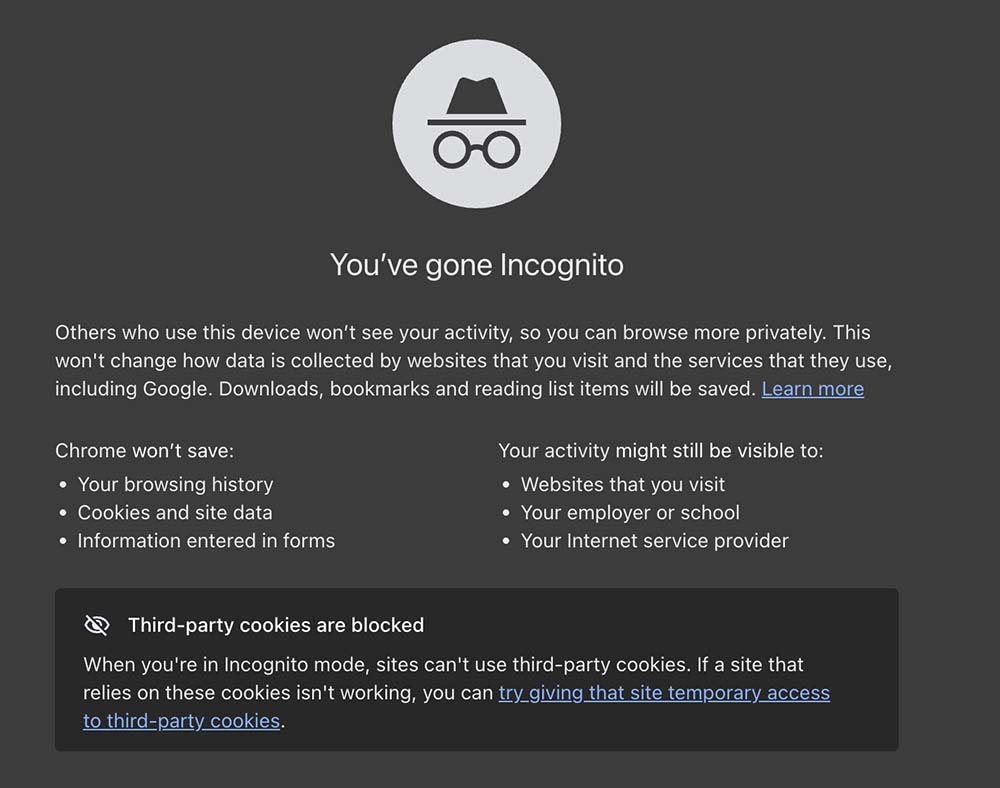Select the "Cookies and site data" item

175,512
